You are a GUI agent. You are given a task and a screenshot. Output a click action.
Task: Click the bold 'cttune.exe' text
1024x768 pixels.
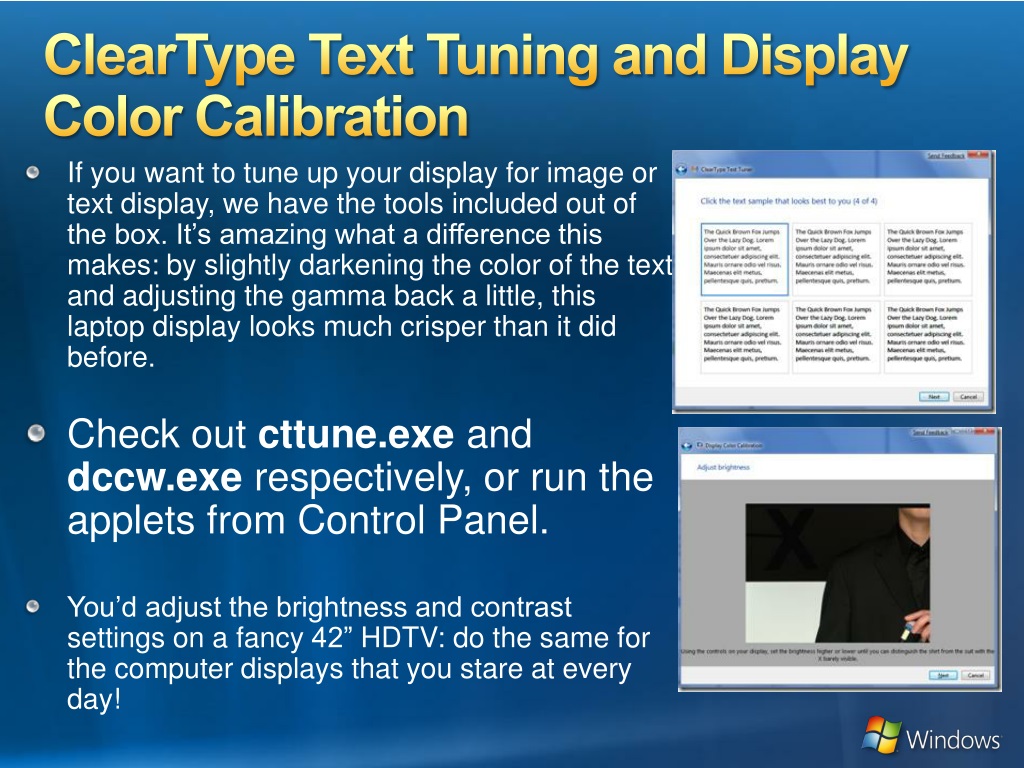[x=356, y=434]
